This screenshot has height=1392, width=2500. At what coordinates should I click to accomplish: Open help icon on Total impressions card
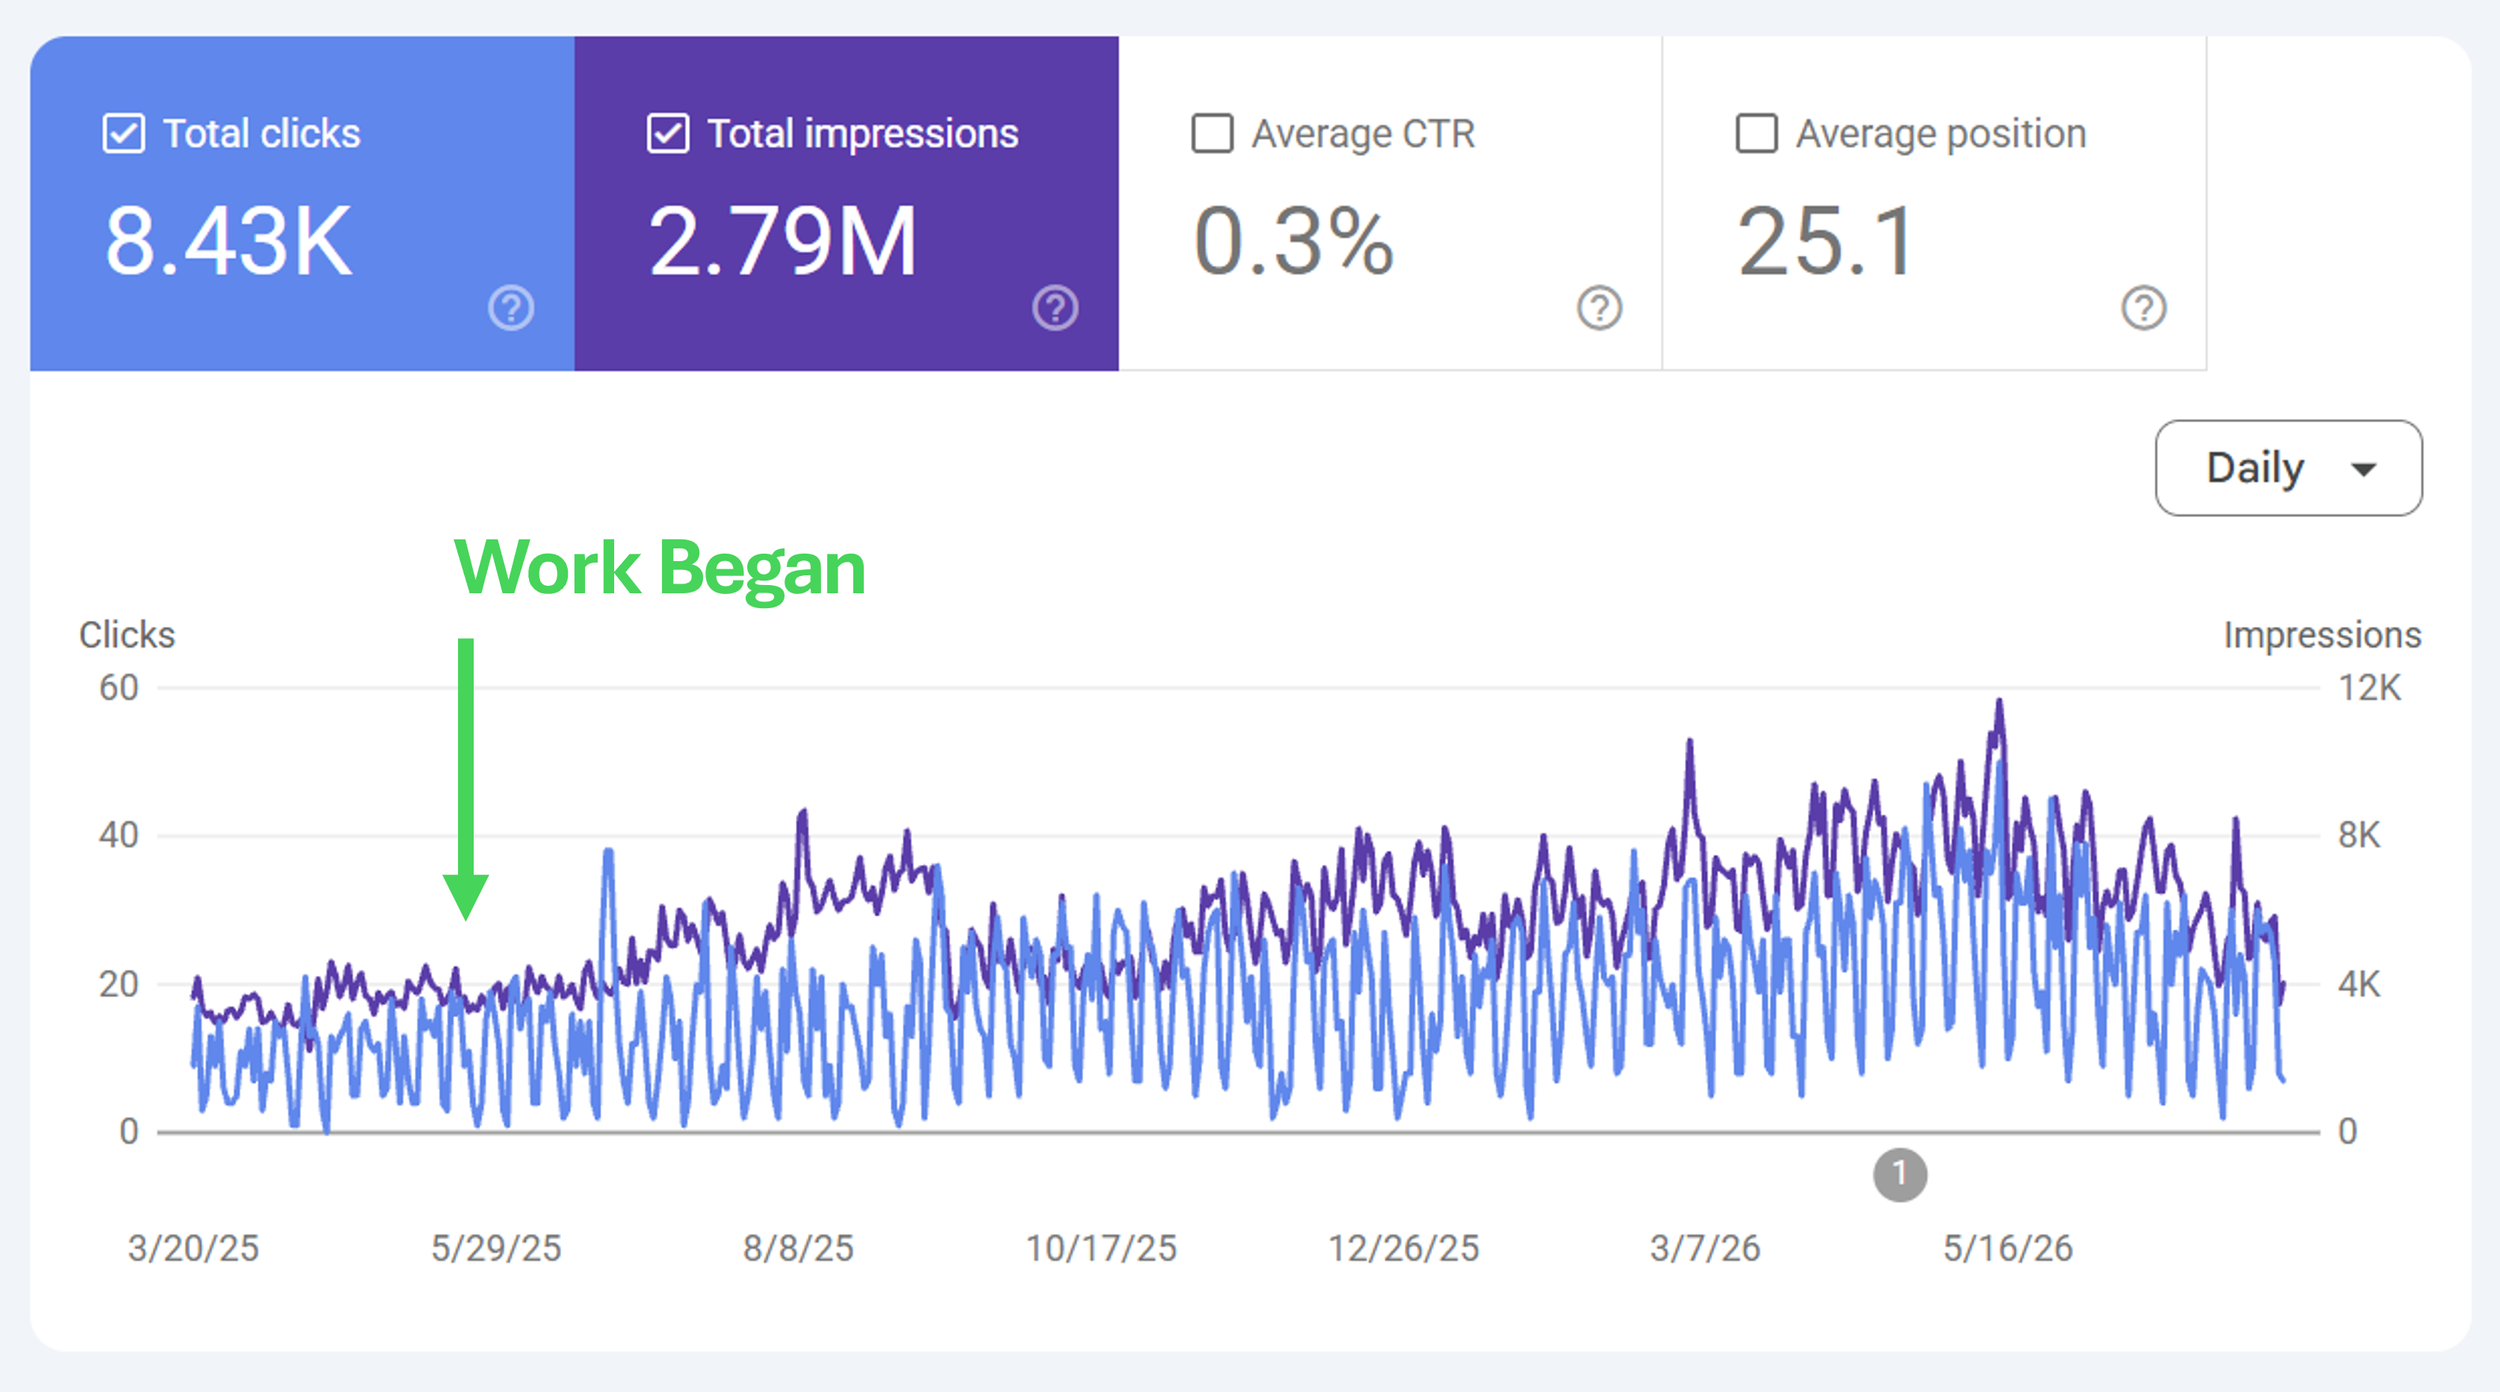1055,308
